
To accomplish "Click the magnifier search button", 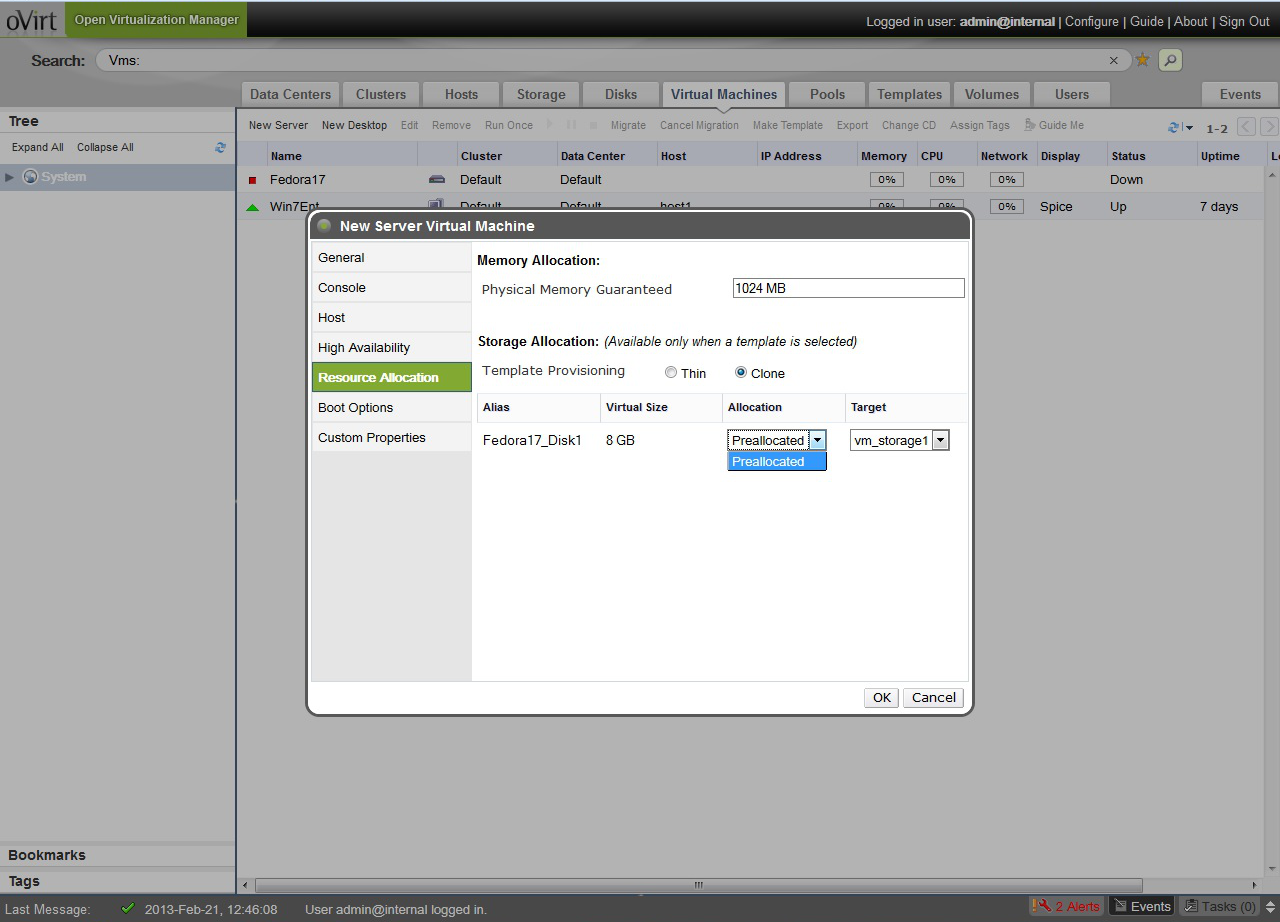I will [x=1170, y=60].
